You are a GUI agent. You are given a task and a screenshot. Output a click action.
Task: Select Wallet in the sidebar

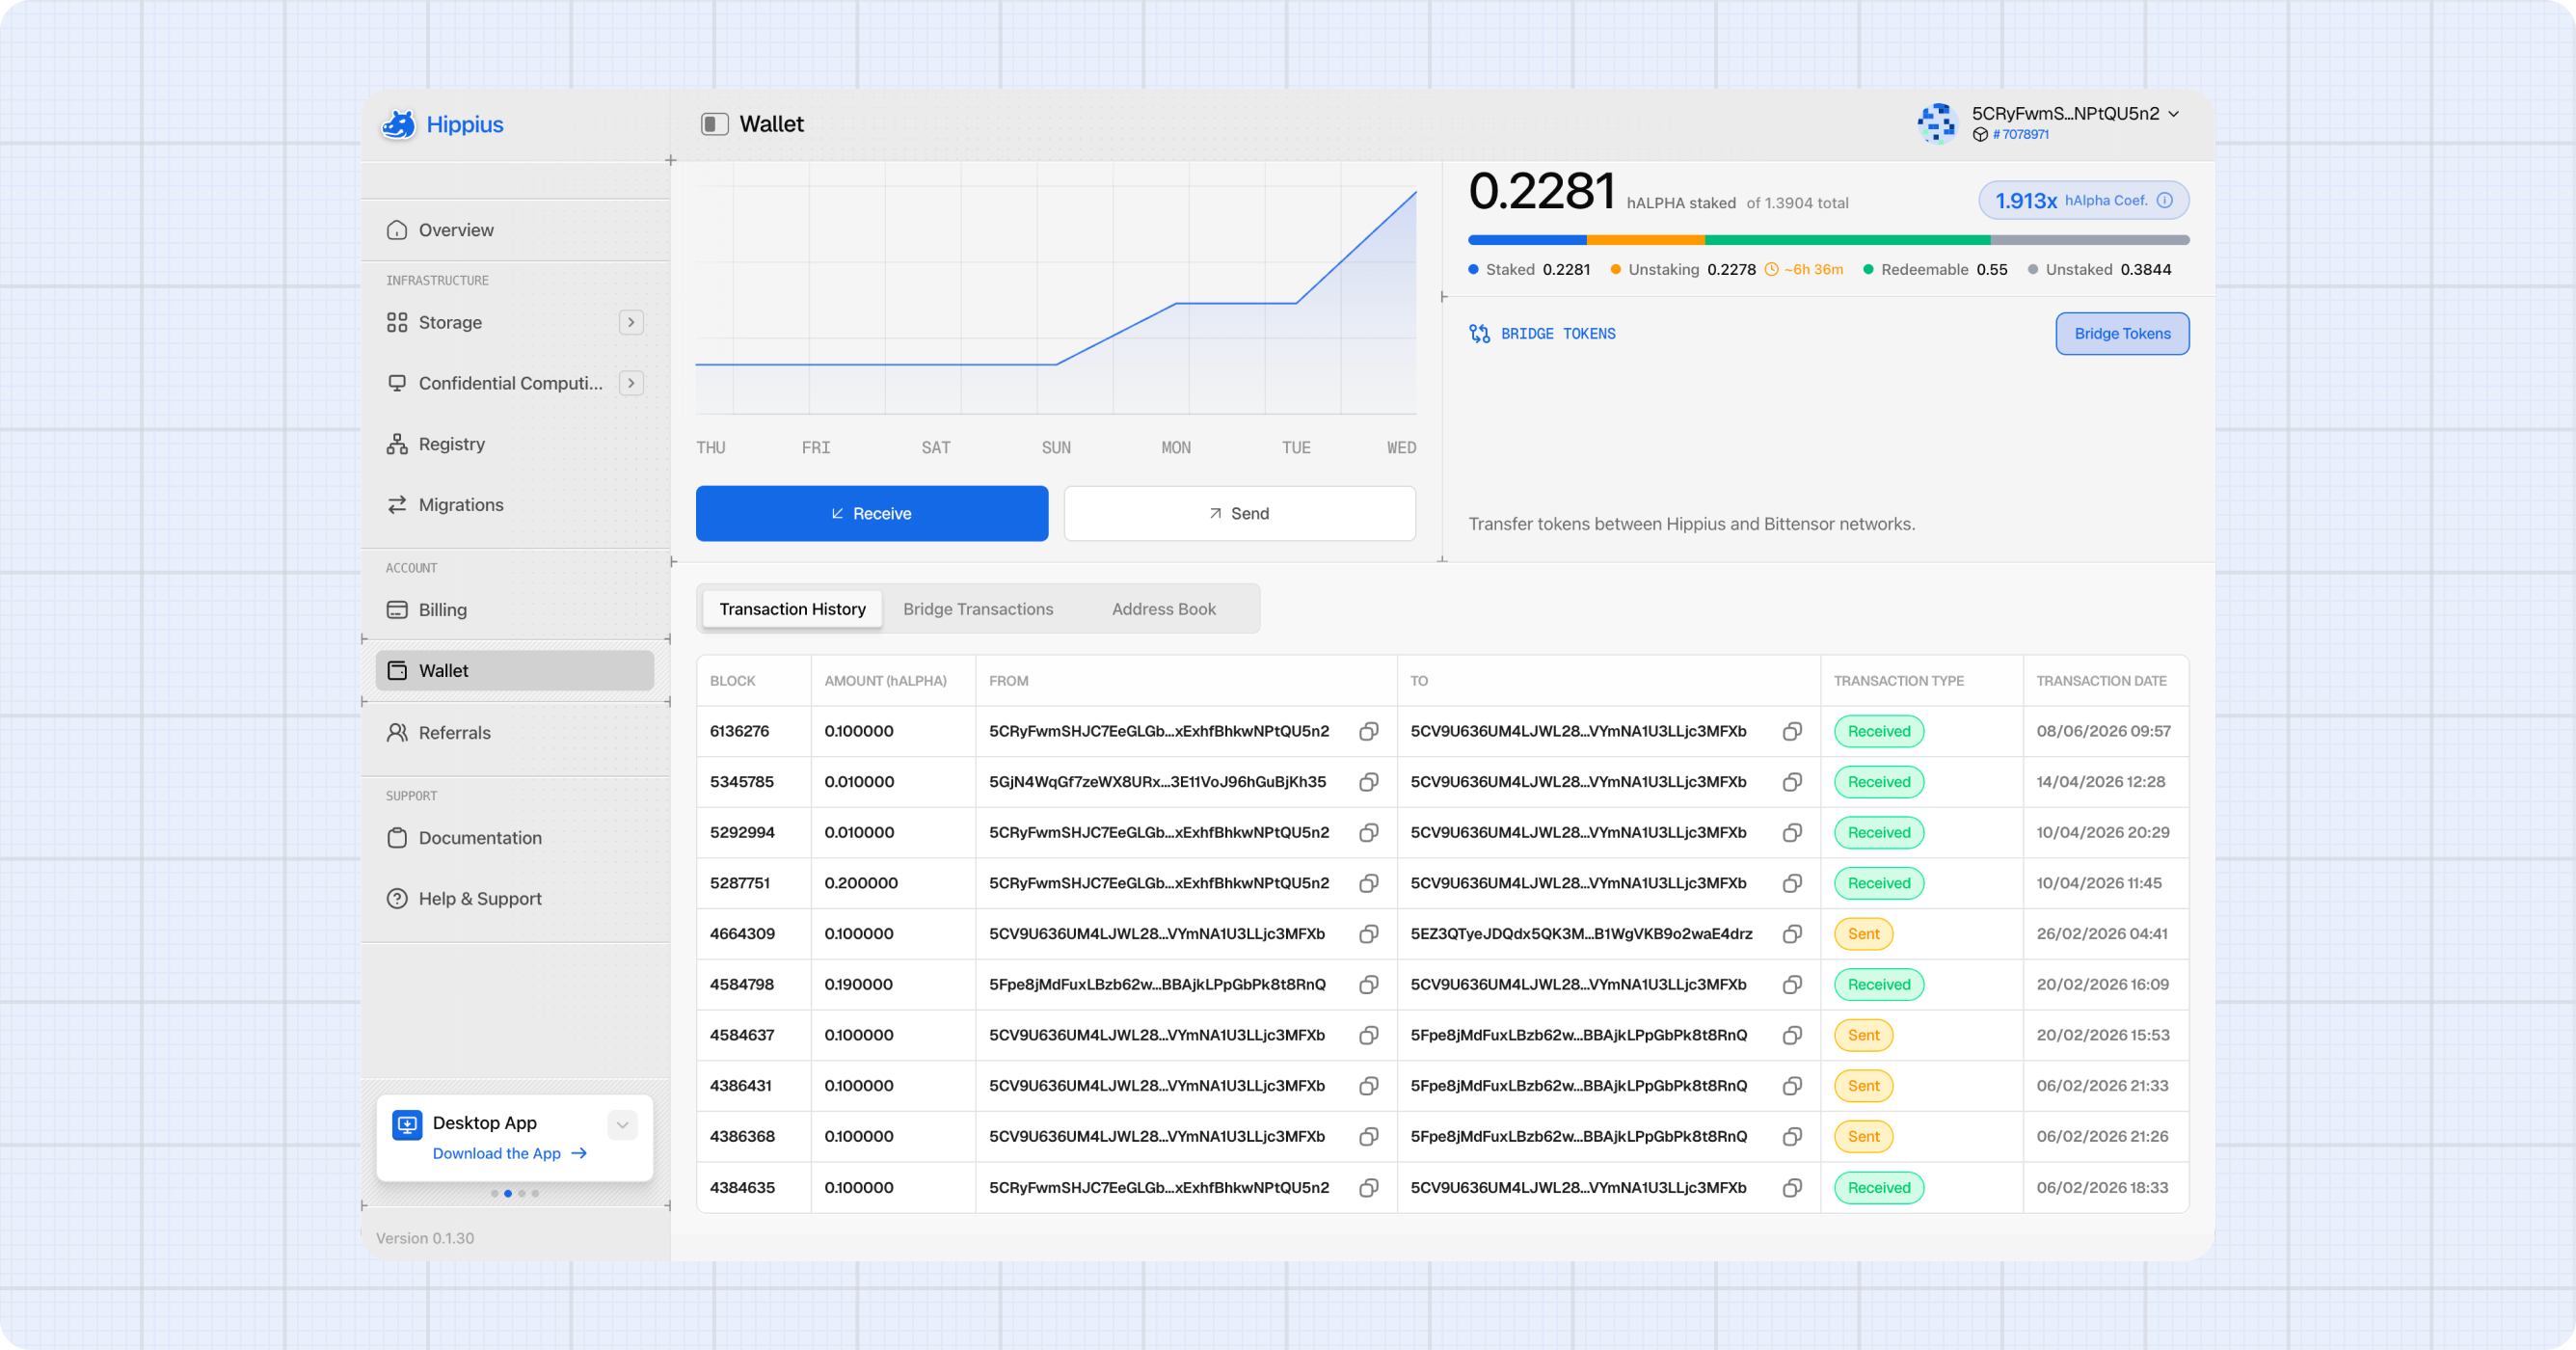point(514,671)
